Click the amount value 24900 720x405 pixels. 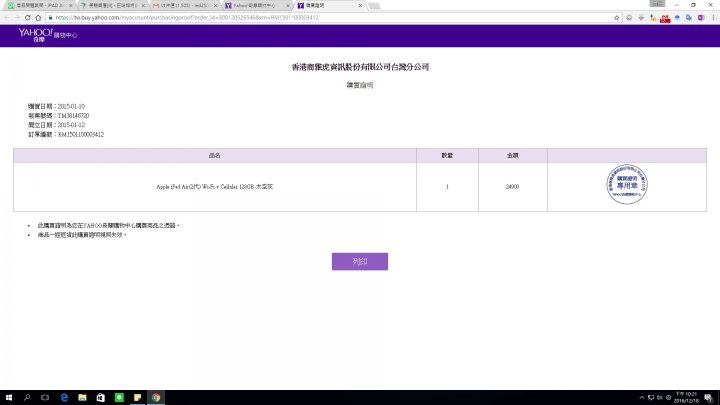coord(512,187)
